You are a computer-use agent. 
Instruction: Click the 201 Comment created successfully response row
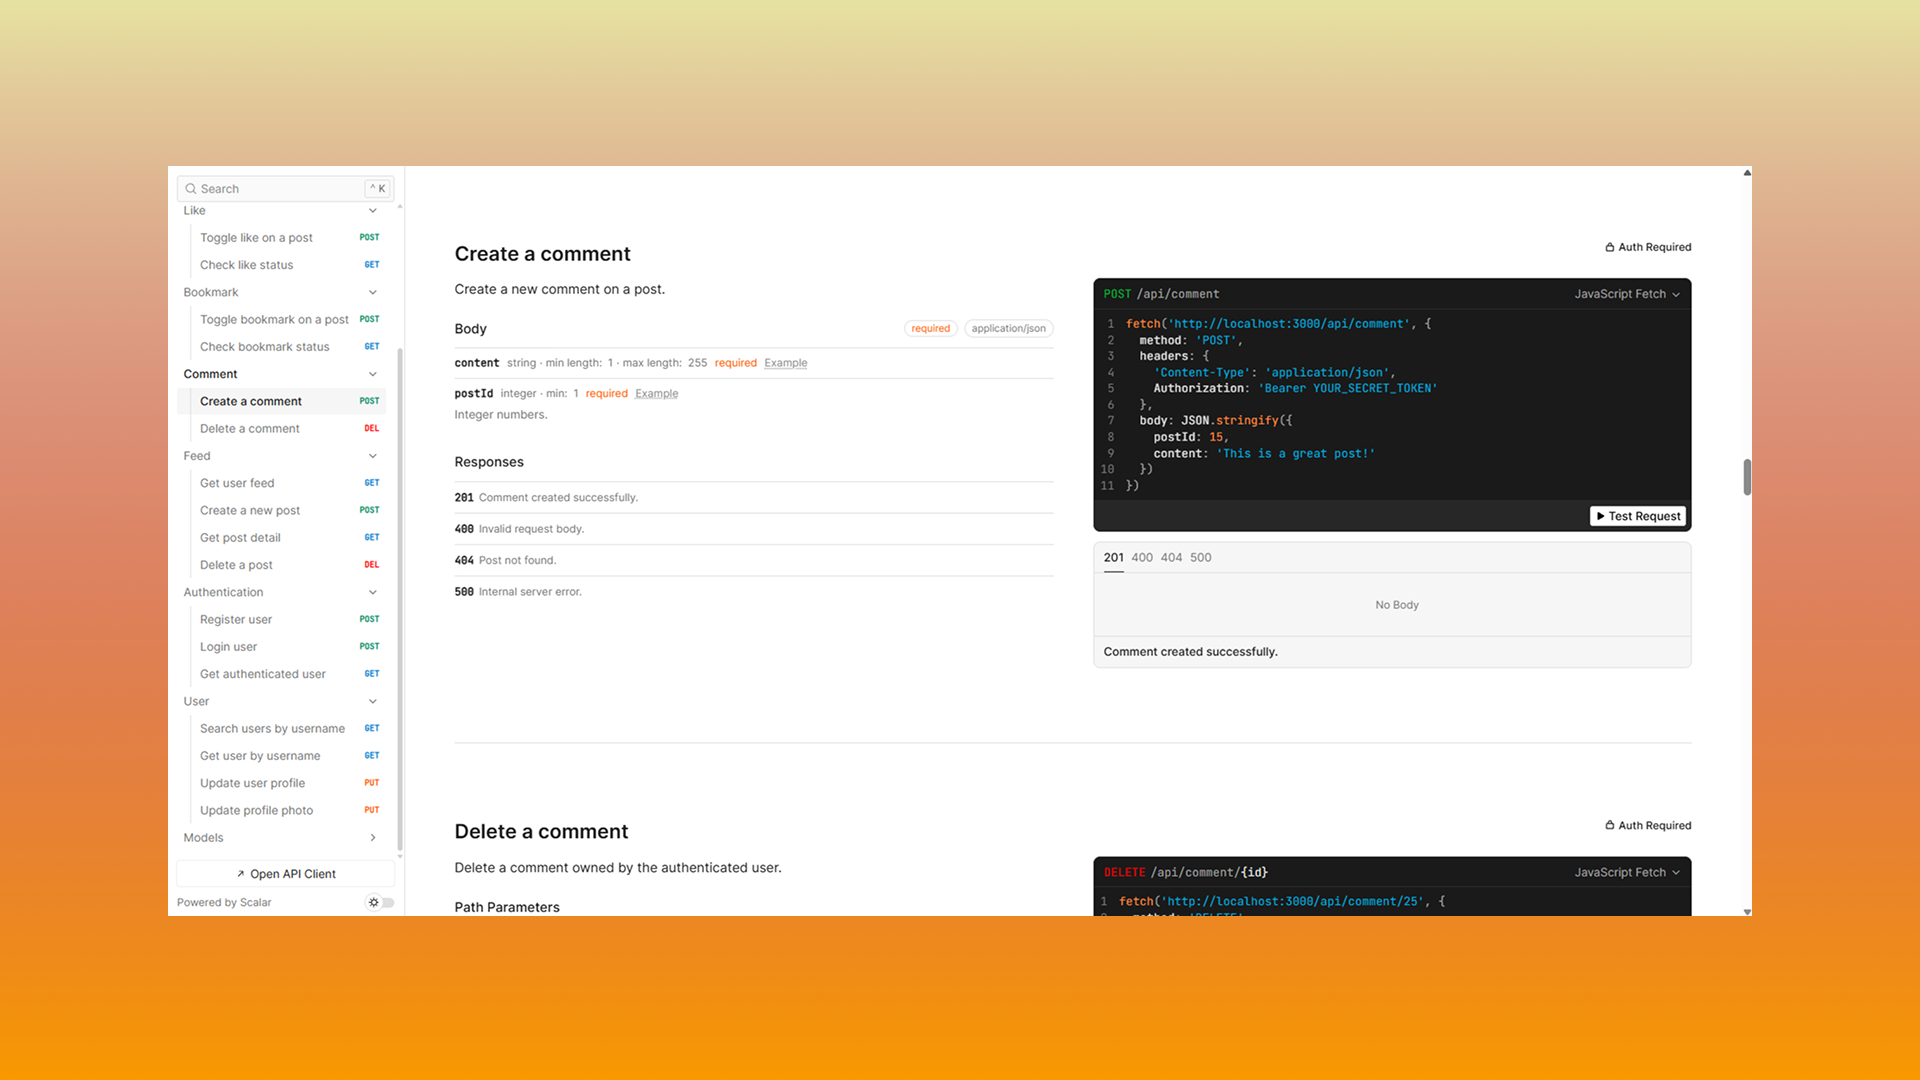(x=754, y=498)
